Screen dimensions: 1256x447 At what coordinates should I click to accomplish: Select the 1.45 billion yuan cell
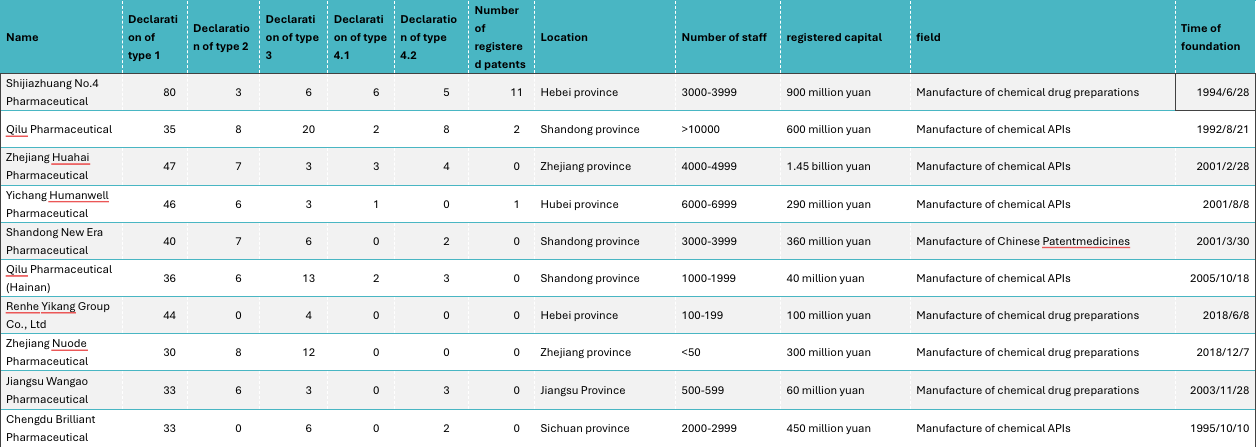[x=845, y=166]
